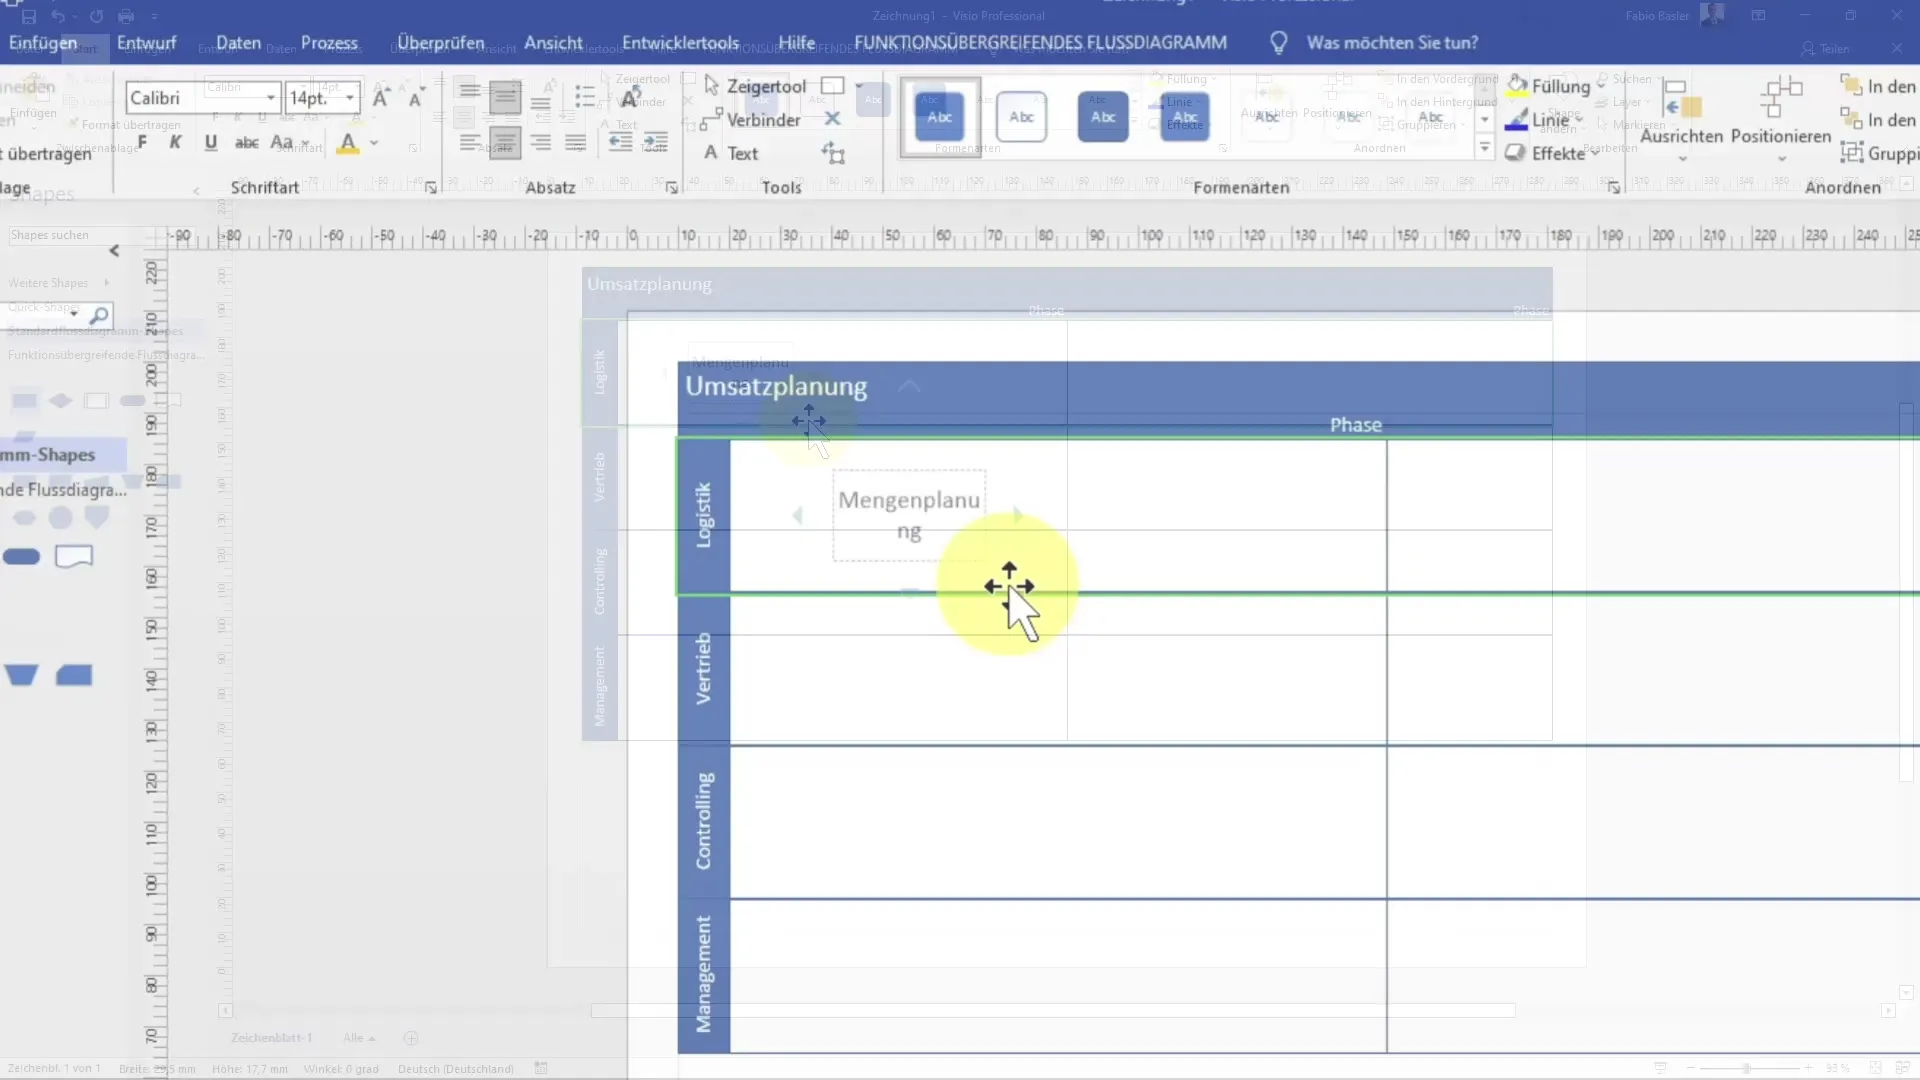The width and height of the screenshot is (1920, 1080).
Task: Justify text alignment
Action: click(576, 143)
